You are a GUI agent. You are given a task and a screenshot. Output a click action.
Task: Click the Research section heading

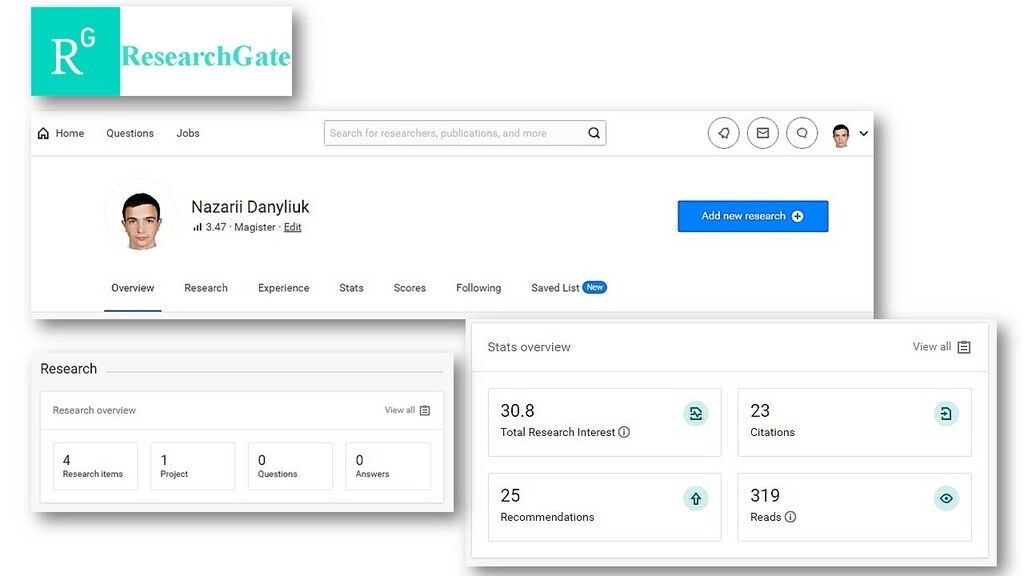(69, 369)
